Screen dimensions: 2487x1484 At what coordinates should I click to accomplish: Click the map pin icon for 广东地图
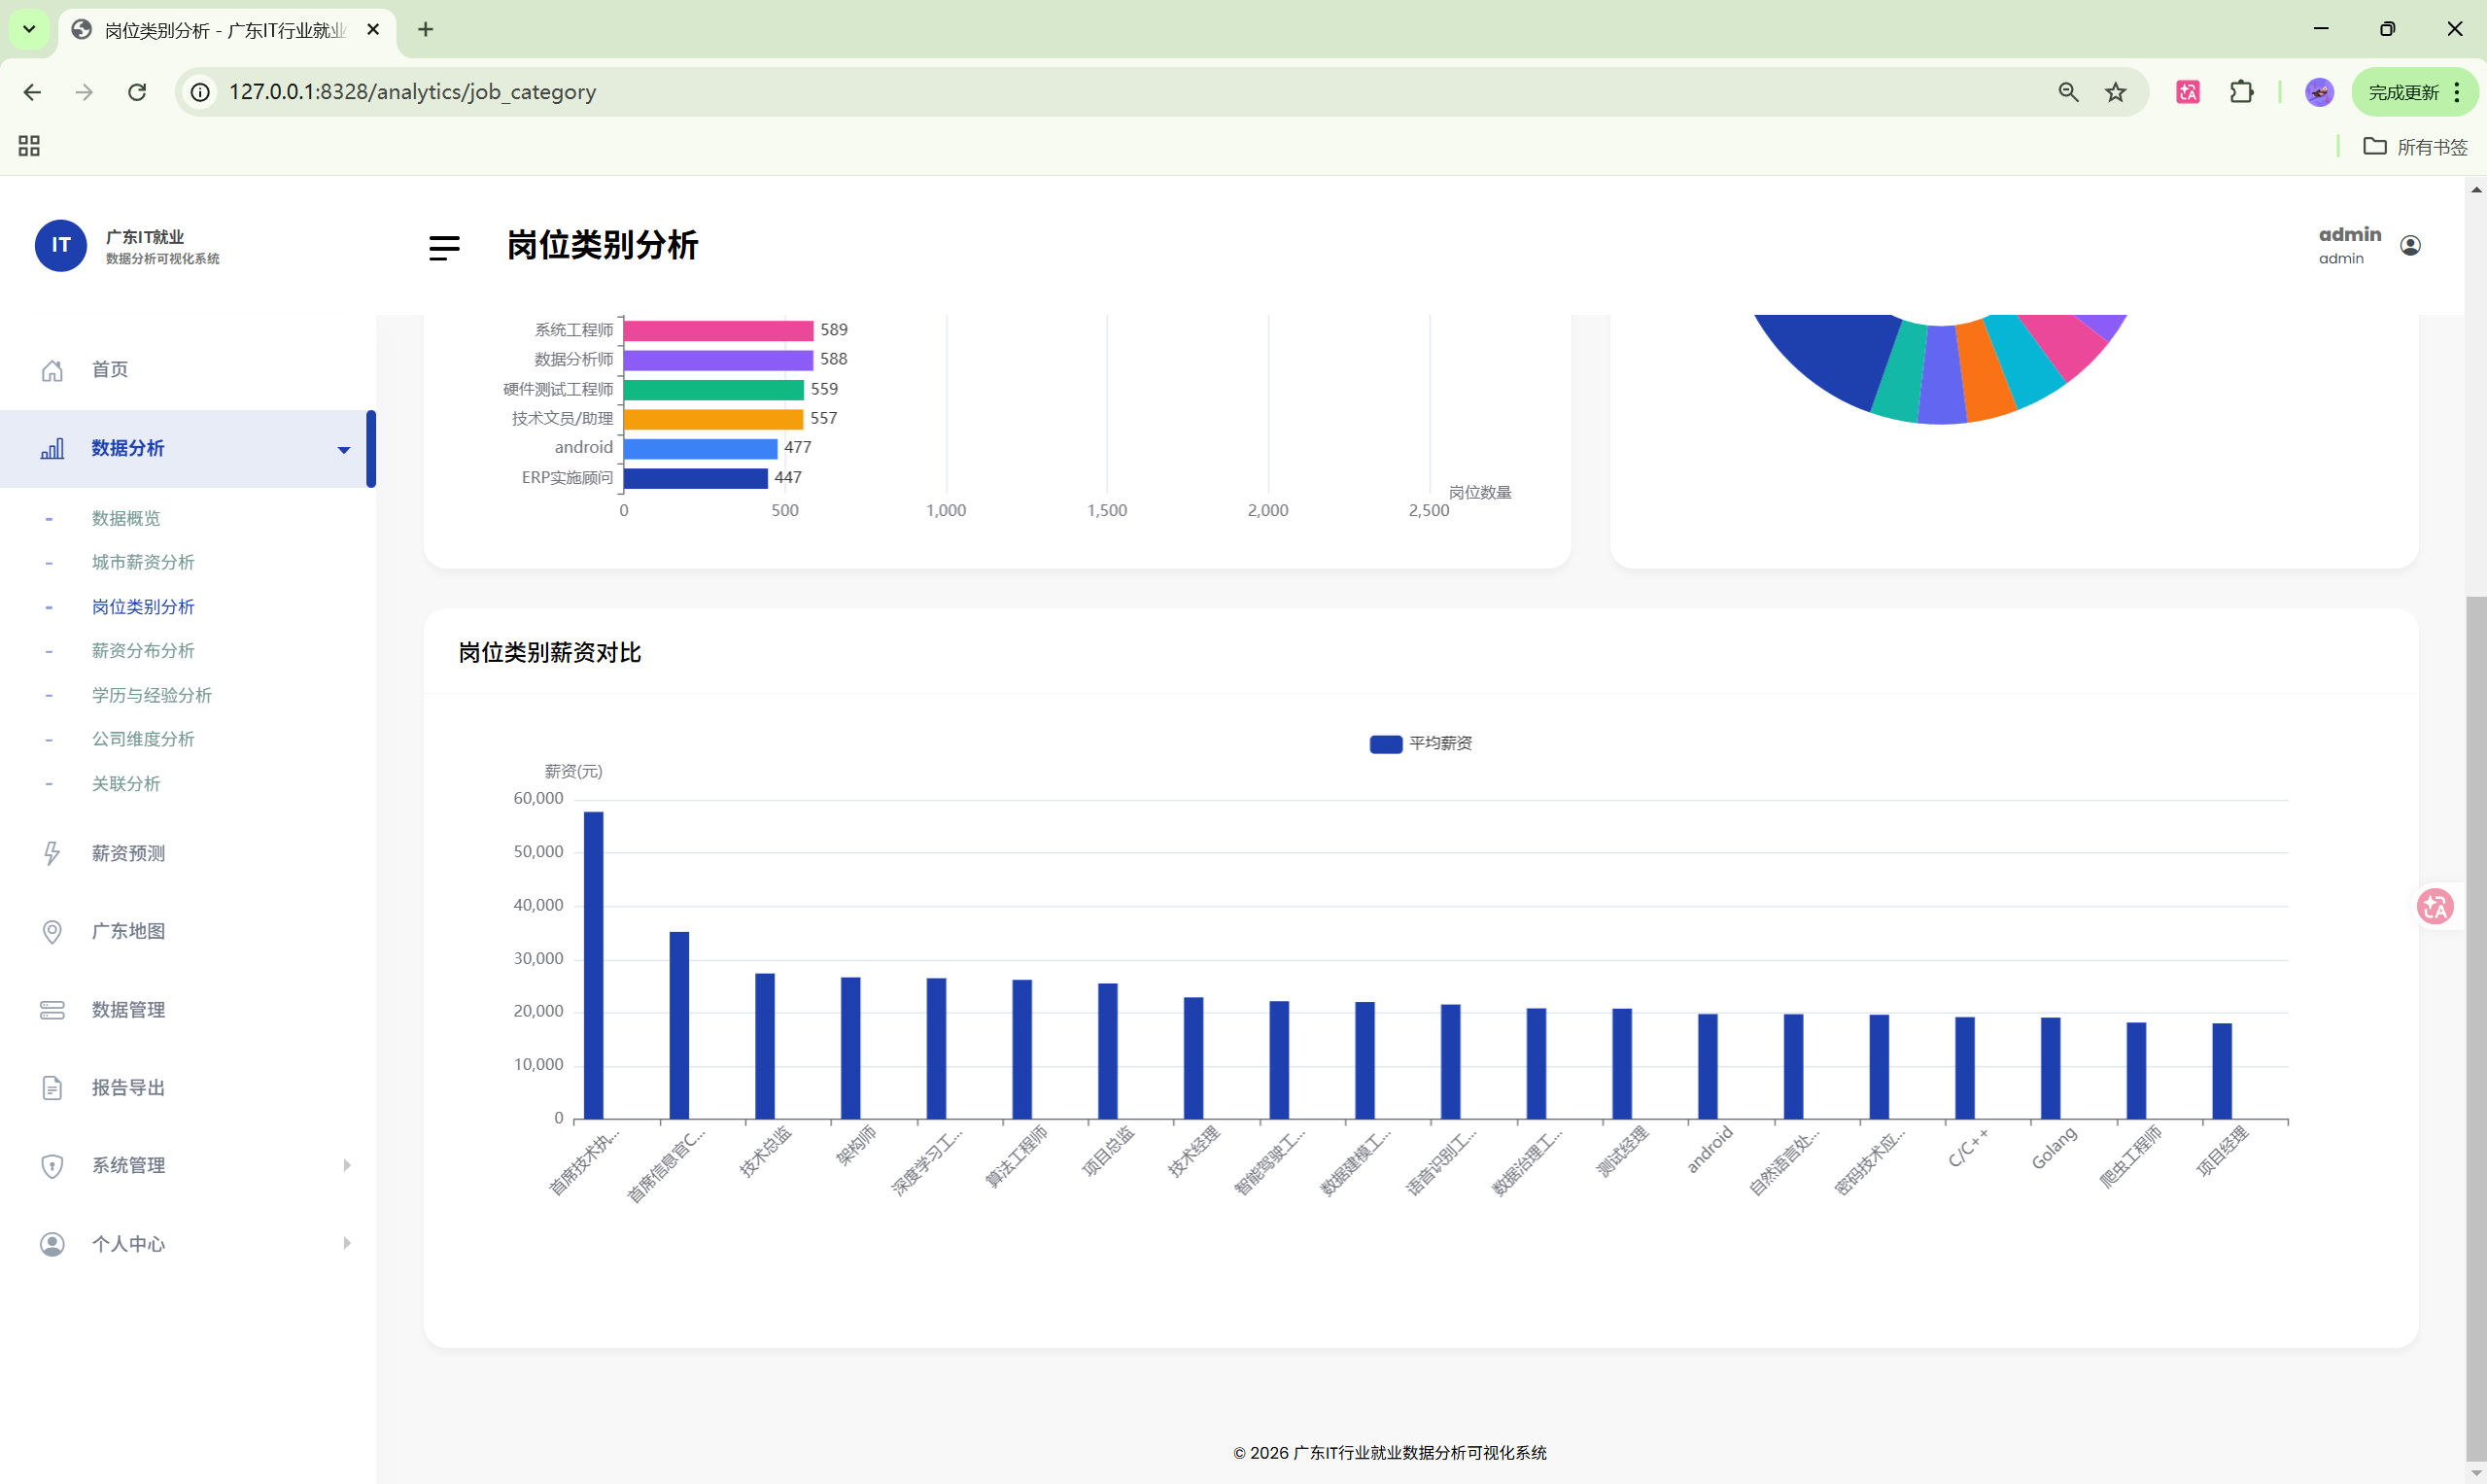[52, 932]
